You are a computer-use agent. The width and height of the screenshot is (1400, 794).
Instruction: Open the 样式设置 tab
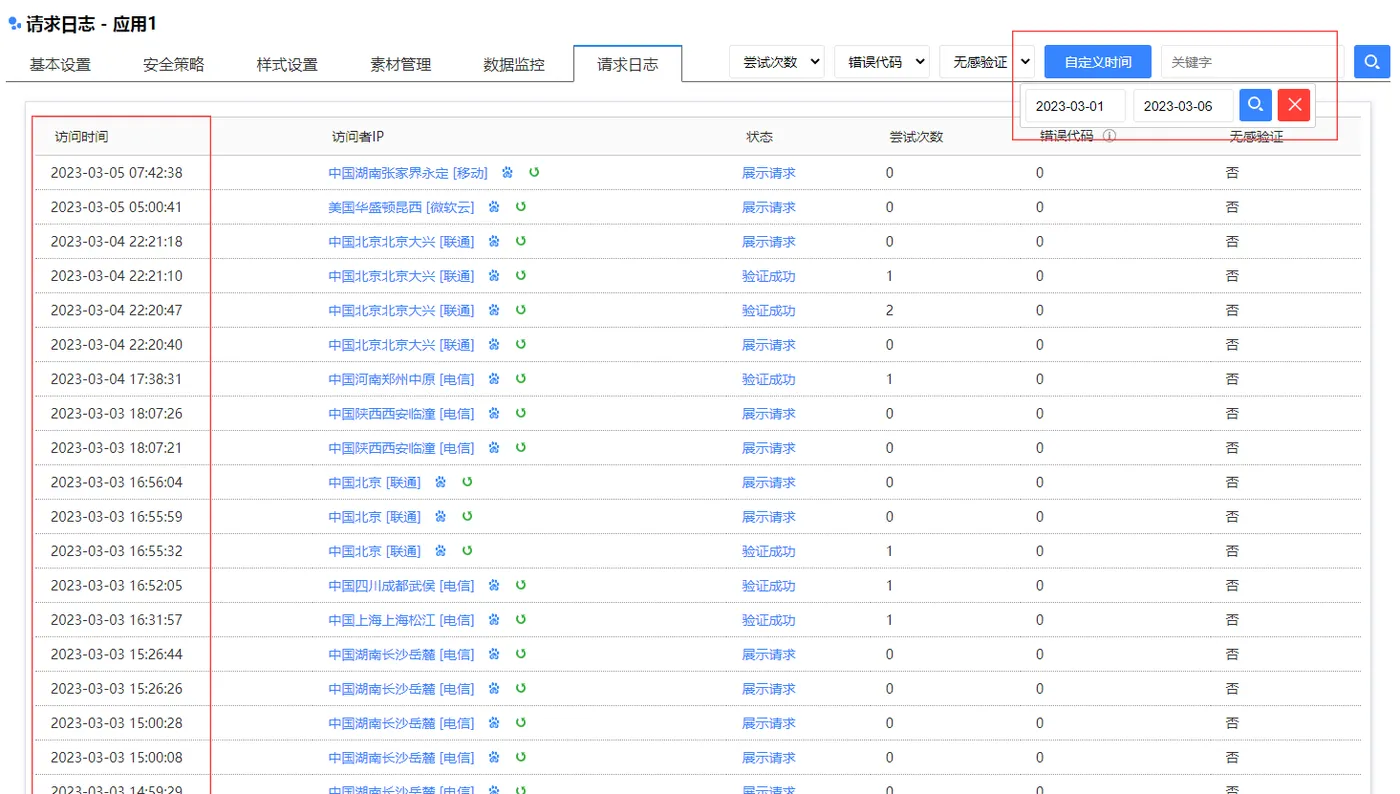coord(287,65)
